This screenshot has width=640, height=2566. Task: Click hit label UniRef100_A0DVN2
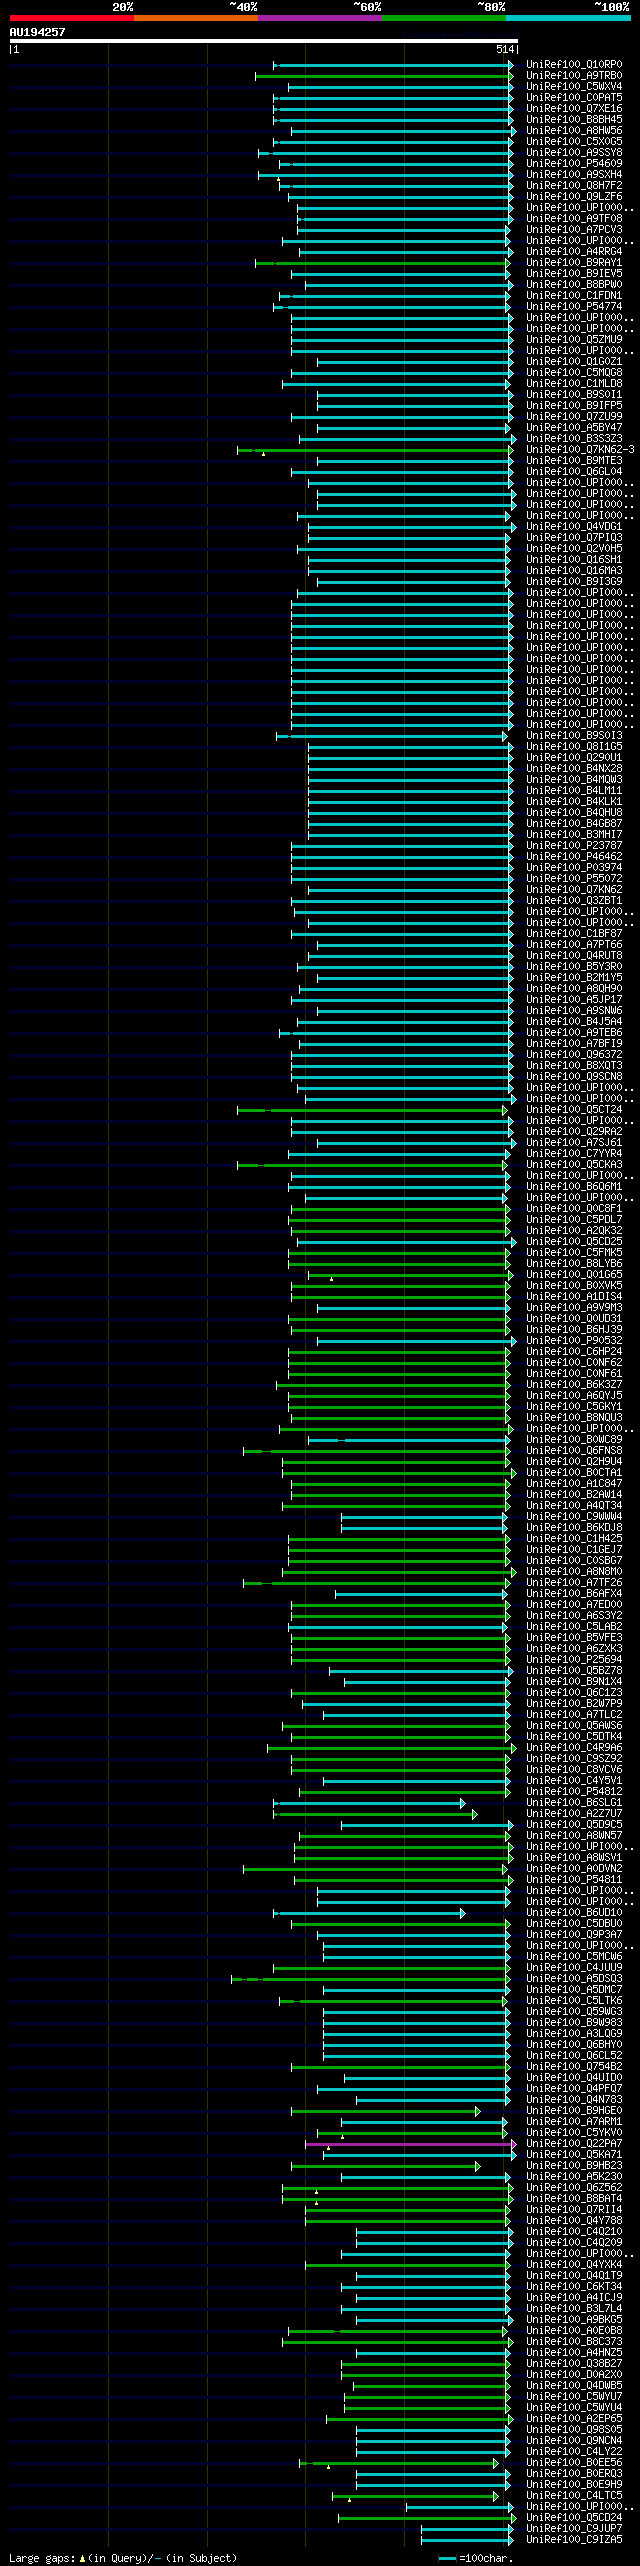click(x=574, y=1869)
